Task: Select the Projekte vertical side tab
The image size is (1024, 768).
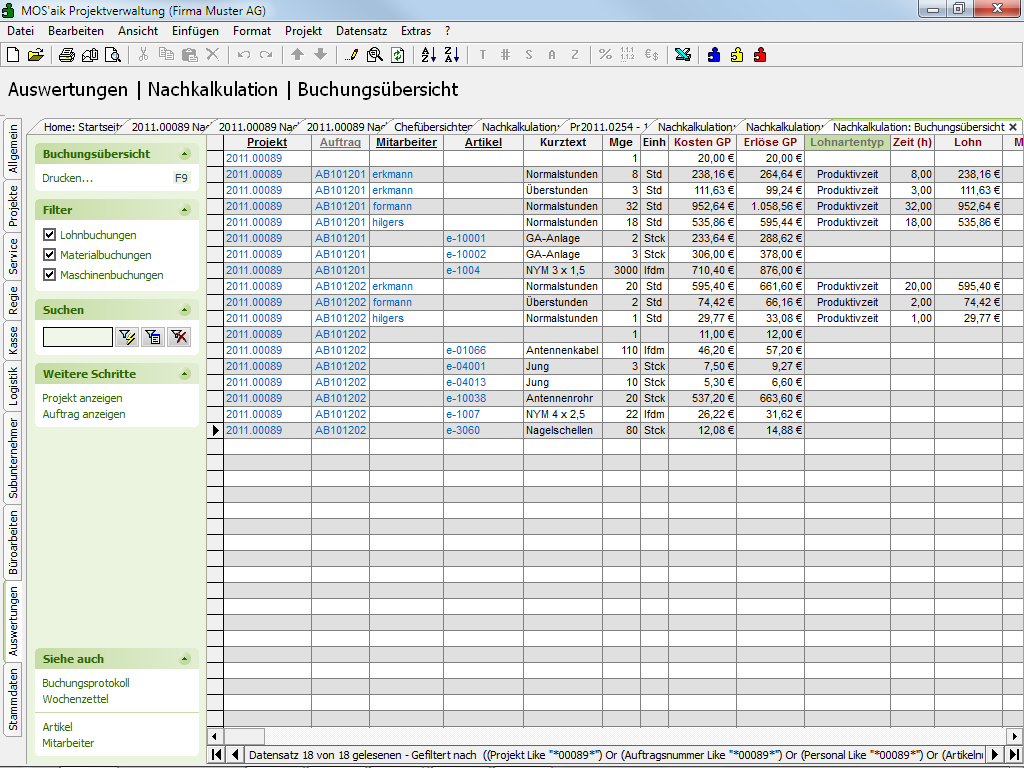Action: [x=13, y=206]
